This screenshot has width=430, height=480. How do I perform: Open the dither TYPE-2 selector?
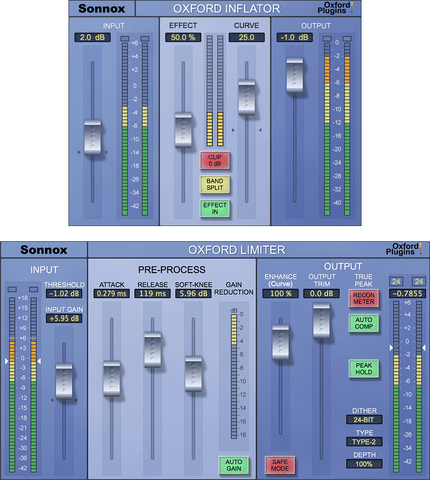pos(364,442)
